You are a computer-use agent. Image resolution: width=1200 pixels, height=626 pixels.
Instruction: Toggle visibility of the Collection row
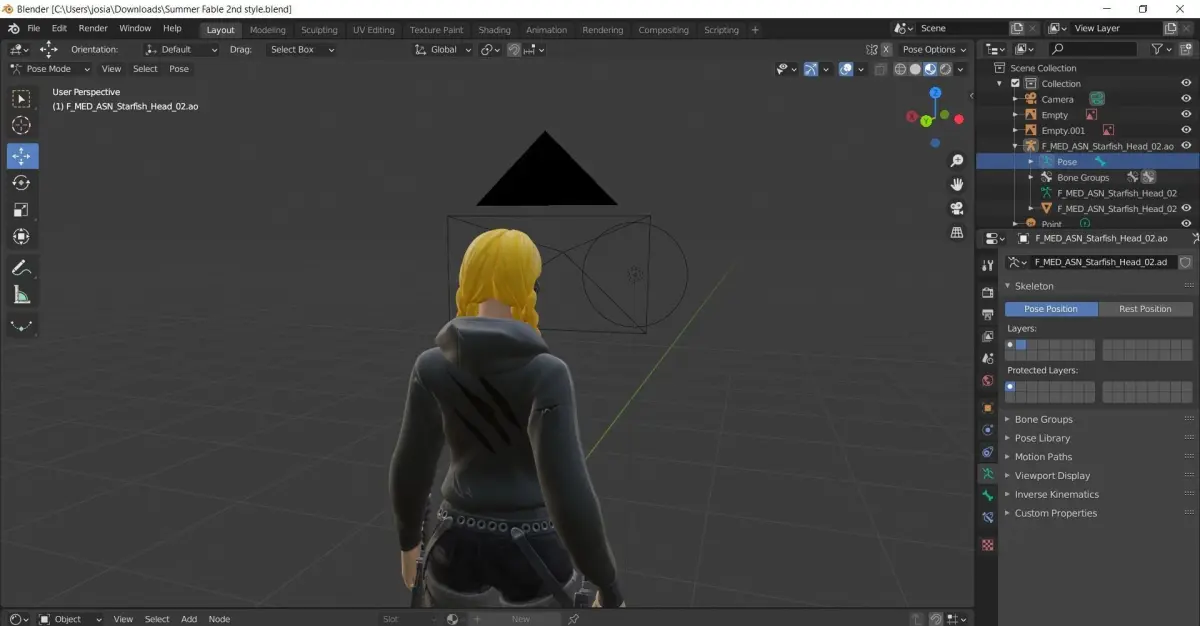(x=1186, y=84)
